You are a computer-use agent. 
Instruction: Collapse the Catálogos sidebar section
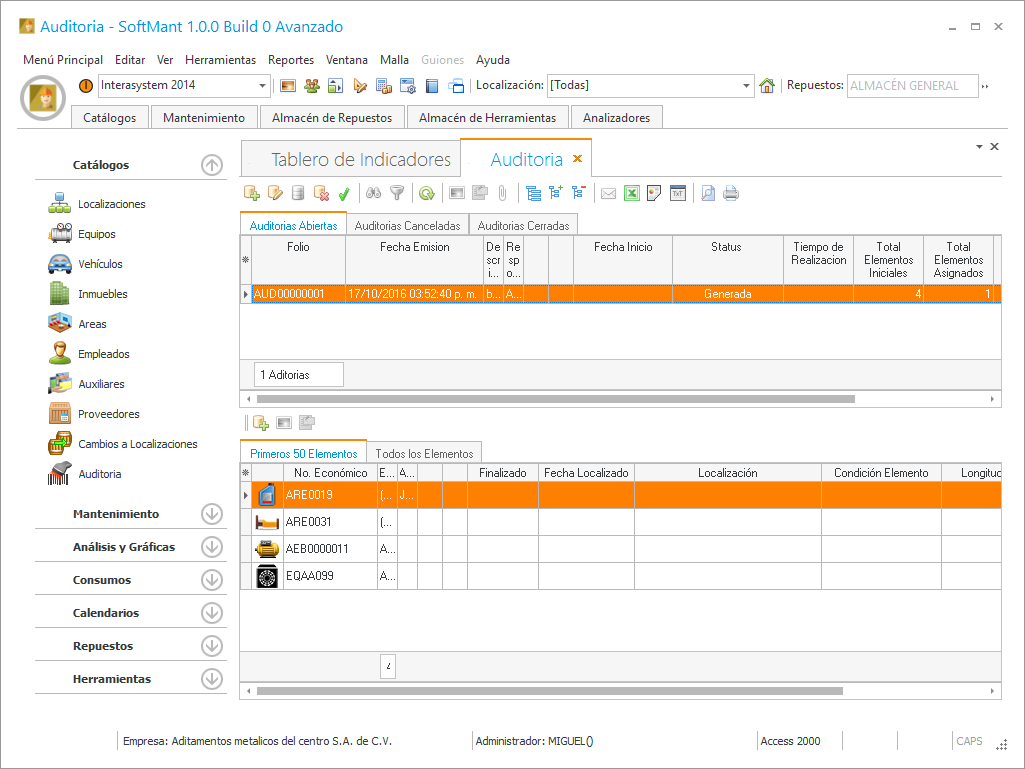[x=211, y=166]
